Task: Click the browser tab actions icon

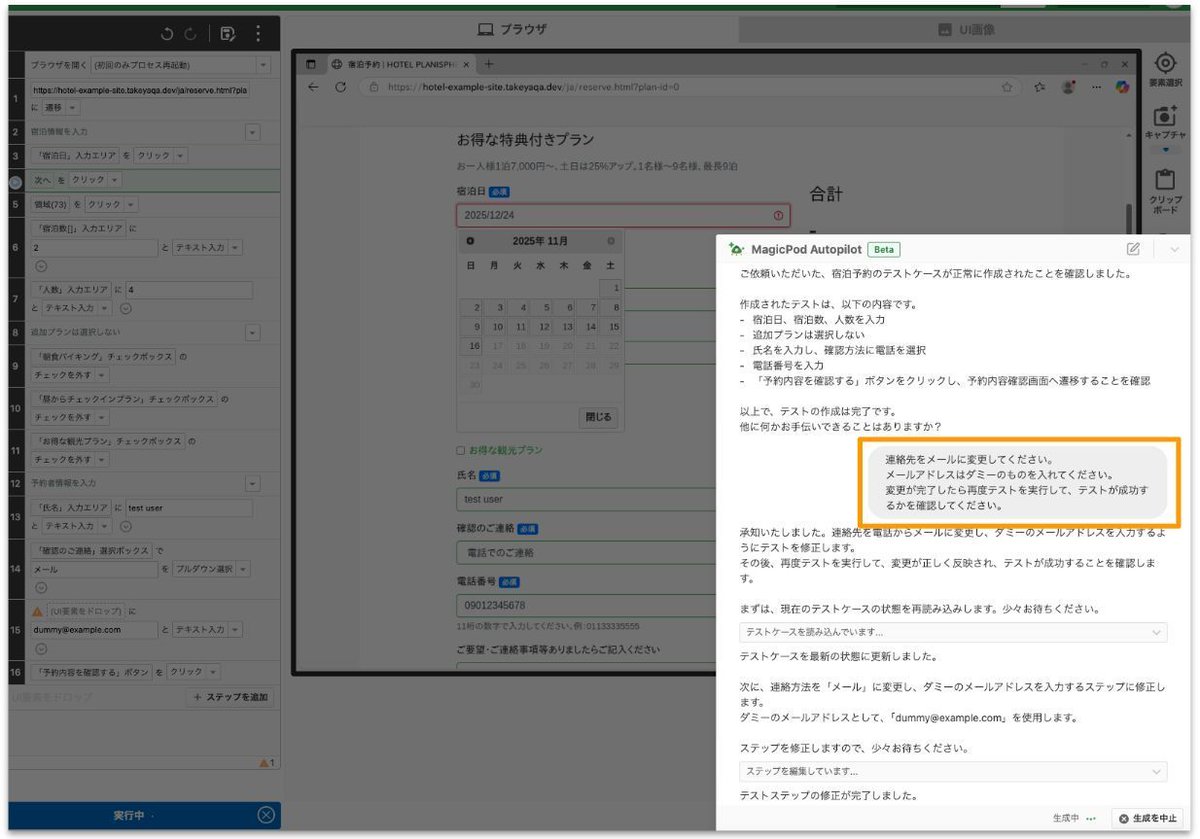Action: (x=311, y=64)
